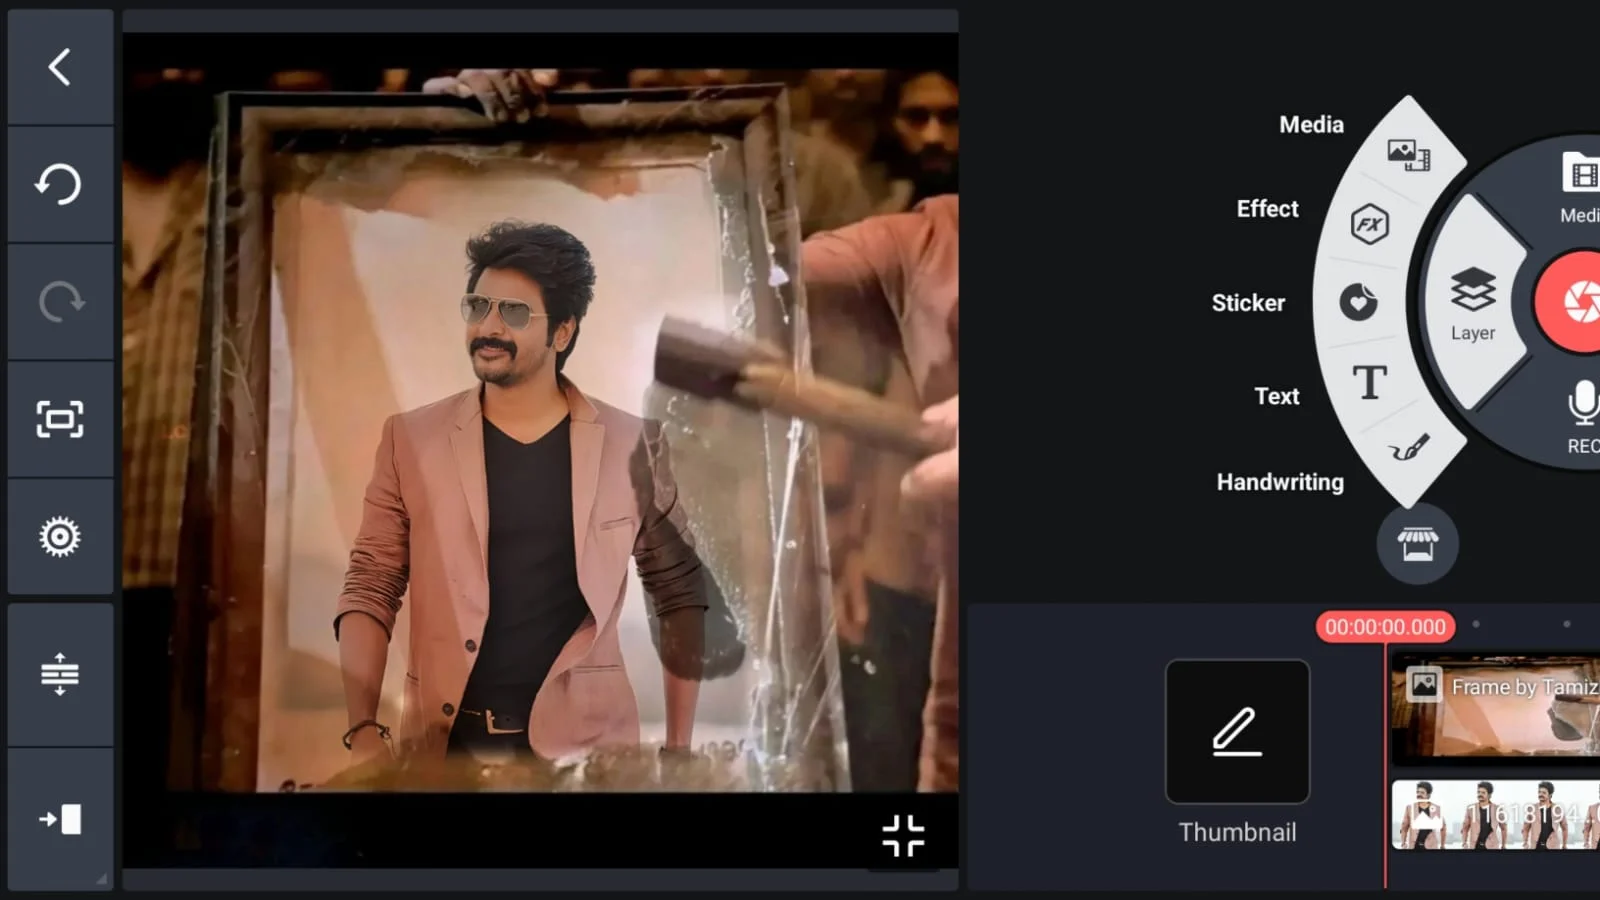1600x900 pixels.
Task: Add a Text layer
Action: (x=1369, y=382)
